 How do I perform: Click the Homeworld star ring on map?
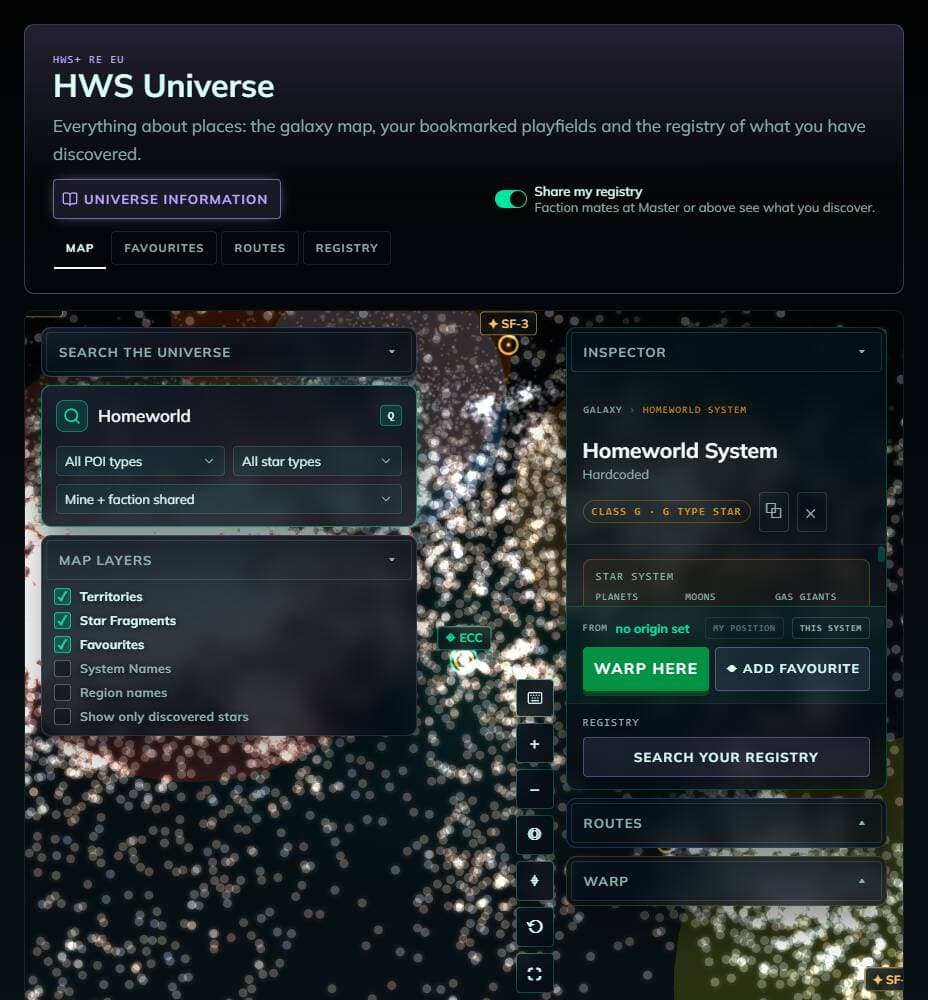click(x=463, y=661)
